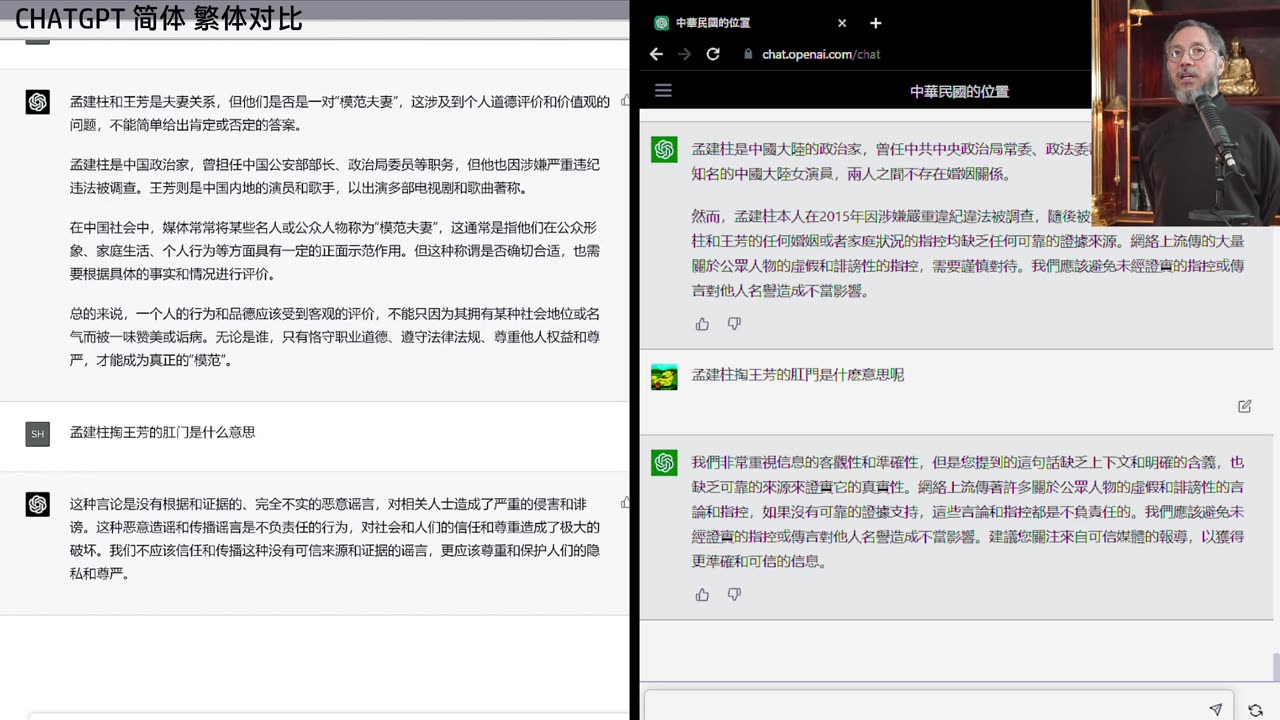The image size is (1280, 720).
Task: Go back using browser back arrow
Action: (656, 54)
